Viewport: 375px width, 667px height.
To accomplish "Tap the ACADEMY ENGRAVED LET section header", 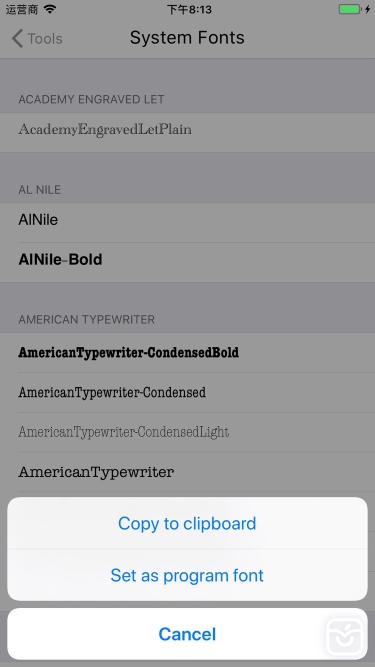I will coord(91,100).
